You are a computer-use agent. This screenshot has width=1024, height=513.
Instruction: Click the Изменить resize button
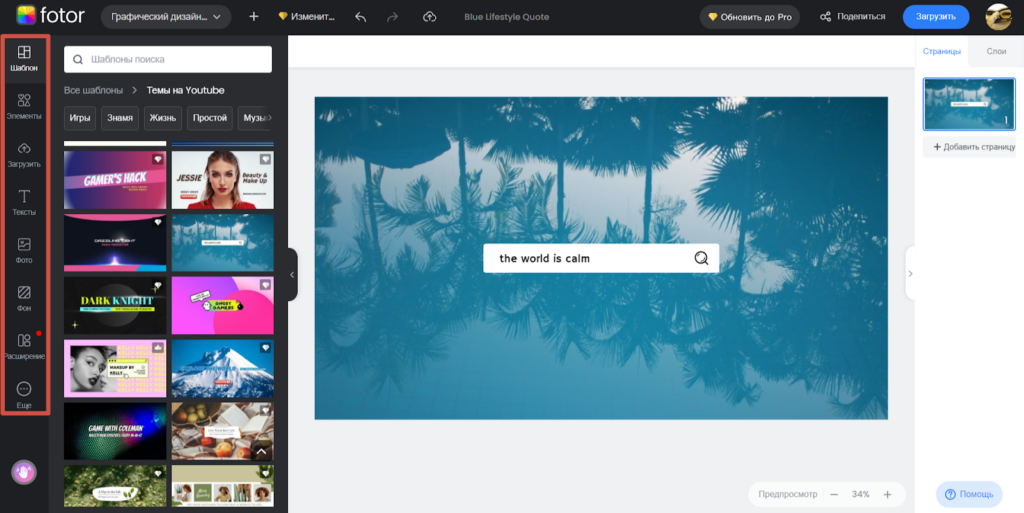tap(306, 17)
